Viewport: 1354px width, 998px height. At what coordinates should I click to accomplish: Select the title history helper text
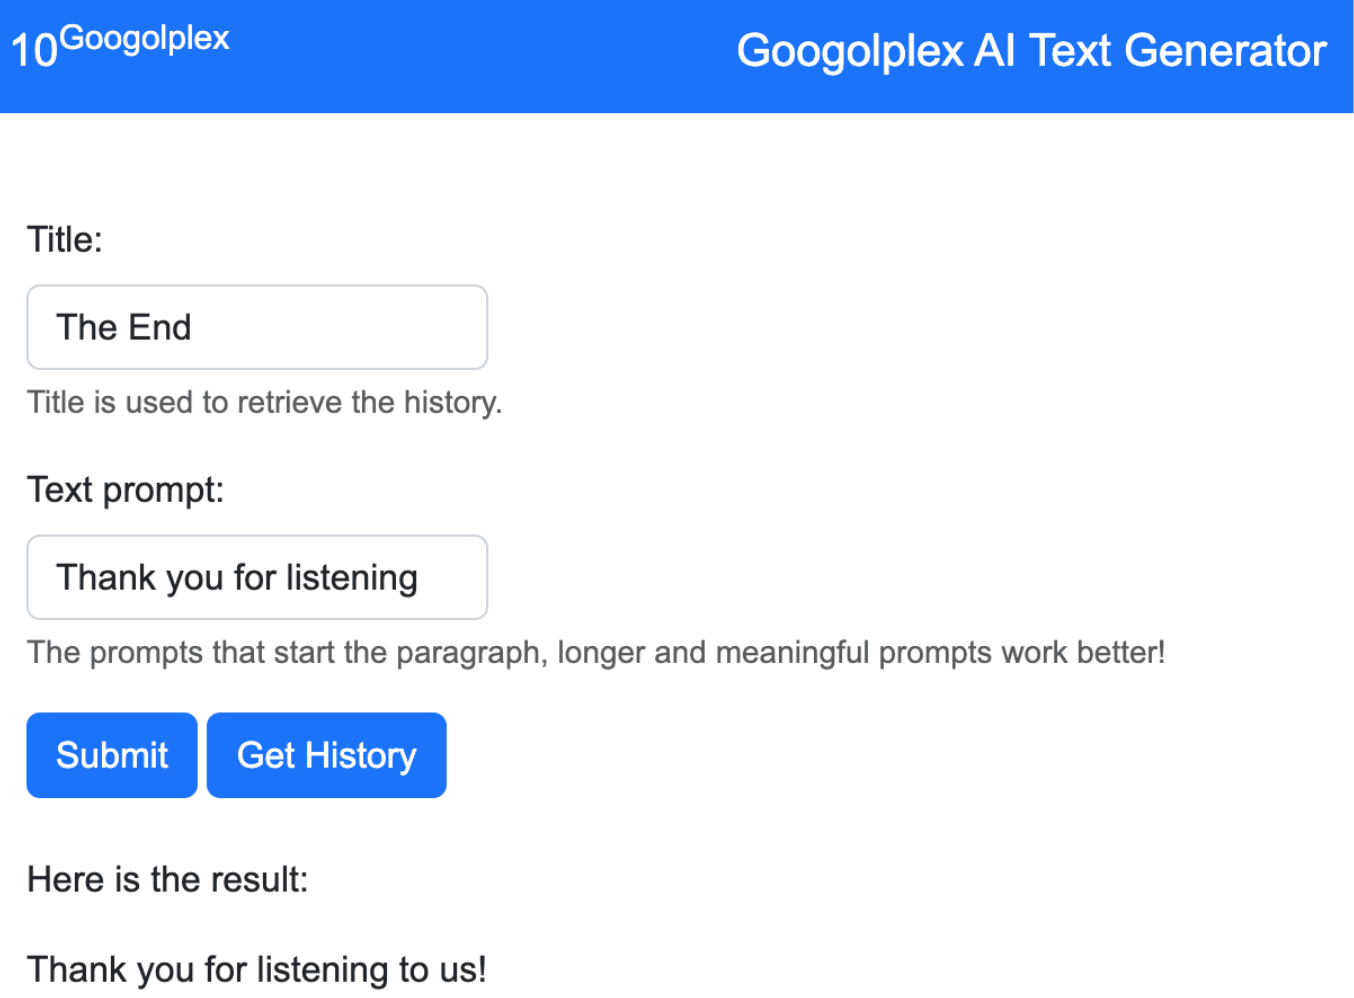click(x=265, y=402)
